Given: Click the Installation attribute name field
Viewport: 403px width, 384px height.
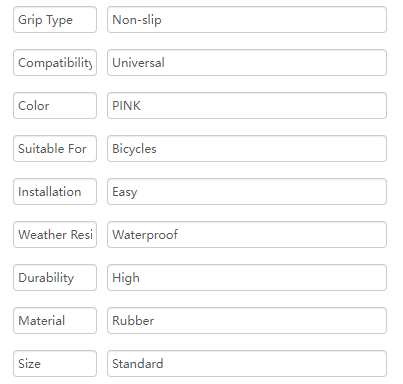Looking at the screenshot, I should [55, 192].
